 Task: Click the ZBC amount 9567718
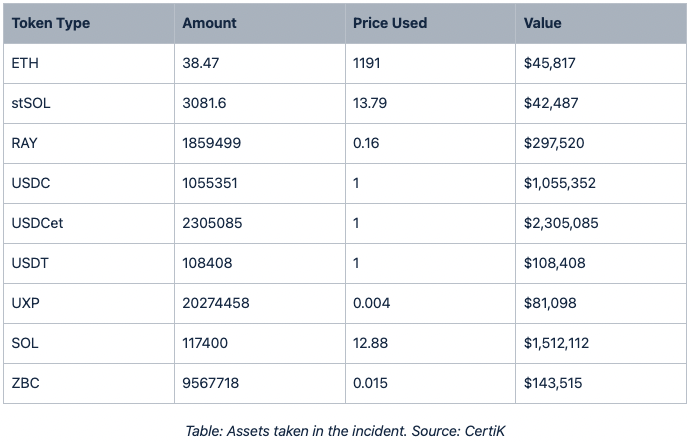211,383
